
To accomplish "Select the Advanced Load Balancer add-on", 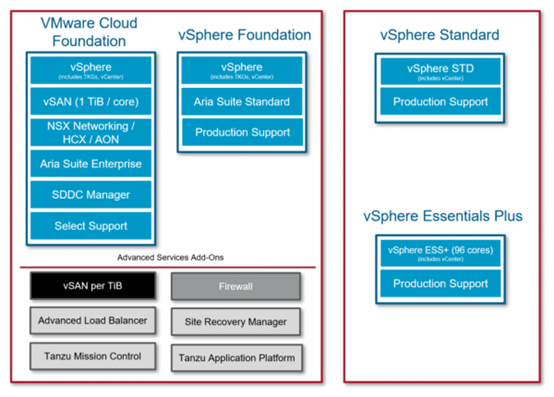I will click(93, 320).
